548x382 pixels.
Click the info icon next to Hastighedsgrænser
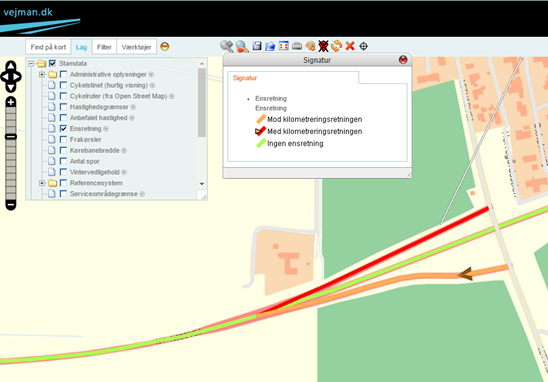[133, 107]
